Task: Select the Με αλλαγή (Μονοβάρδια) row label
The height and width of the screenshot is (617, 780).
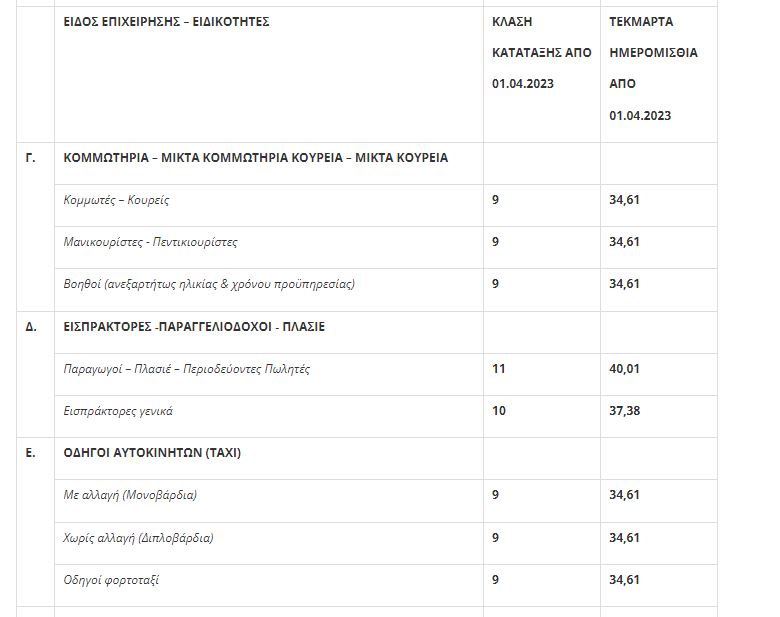Action: tap(130, 495)
